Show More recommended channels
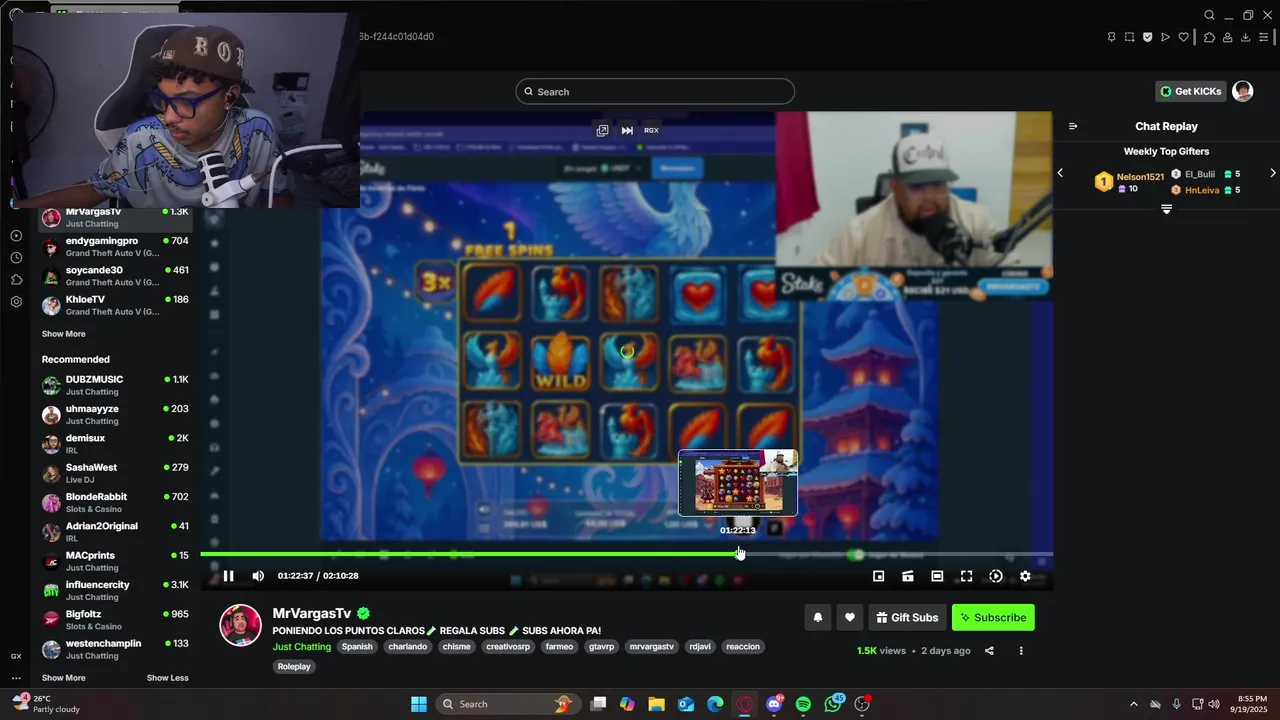Image resolution: width=1280 pixels, height=720 pixels. point(63,678)
